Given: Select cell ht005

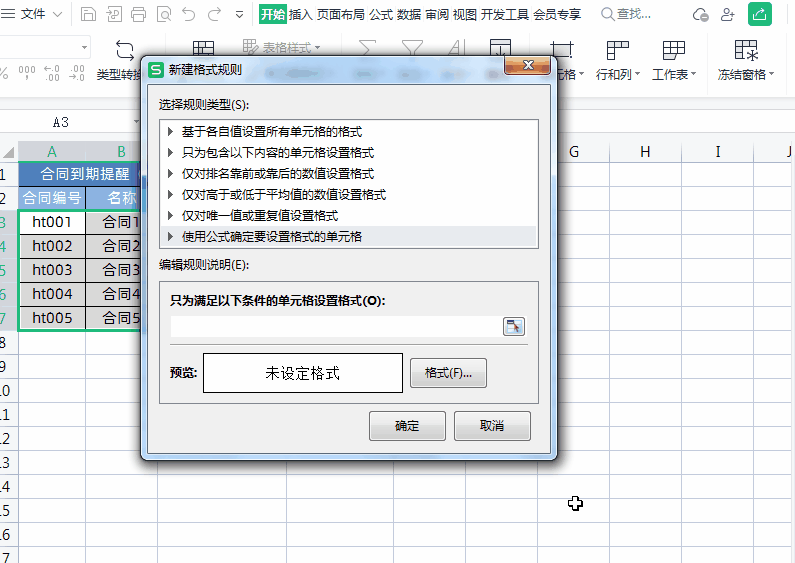Looking at the screenshot, I should [x=52, y=318].
